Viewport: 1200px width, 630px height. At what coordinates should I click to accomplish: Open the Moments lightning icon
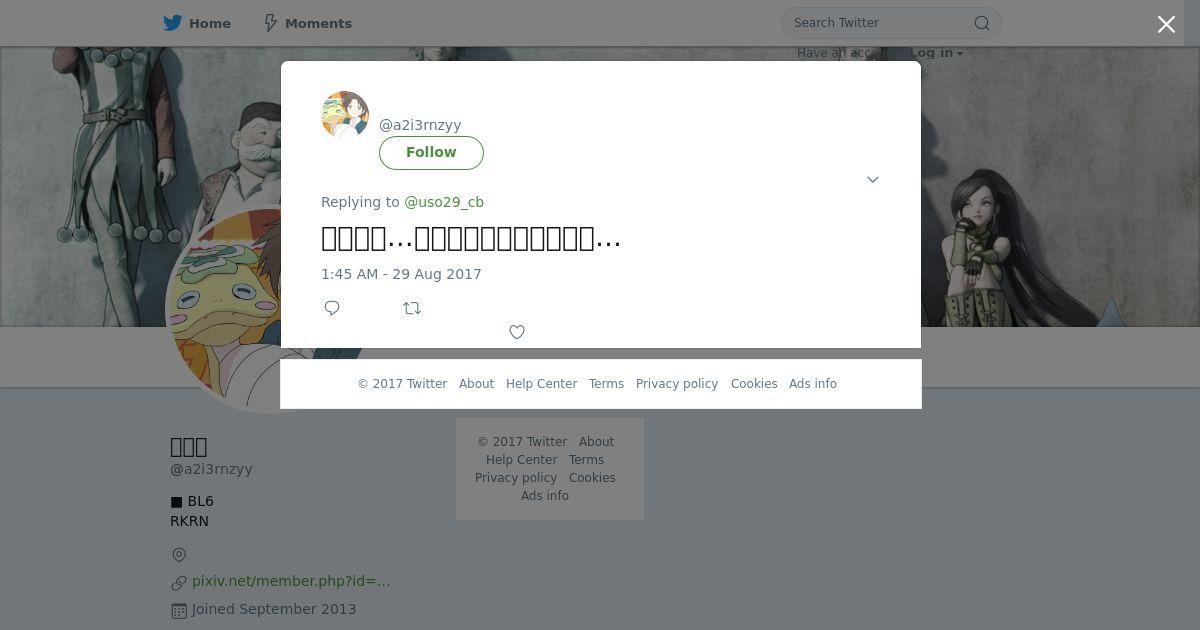click(270, 23)
